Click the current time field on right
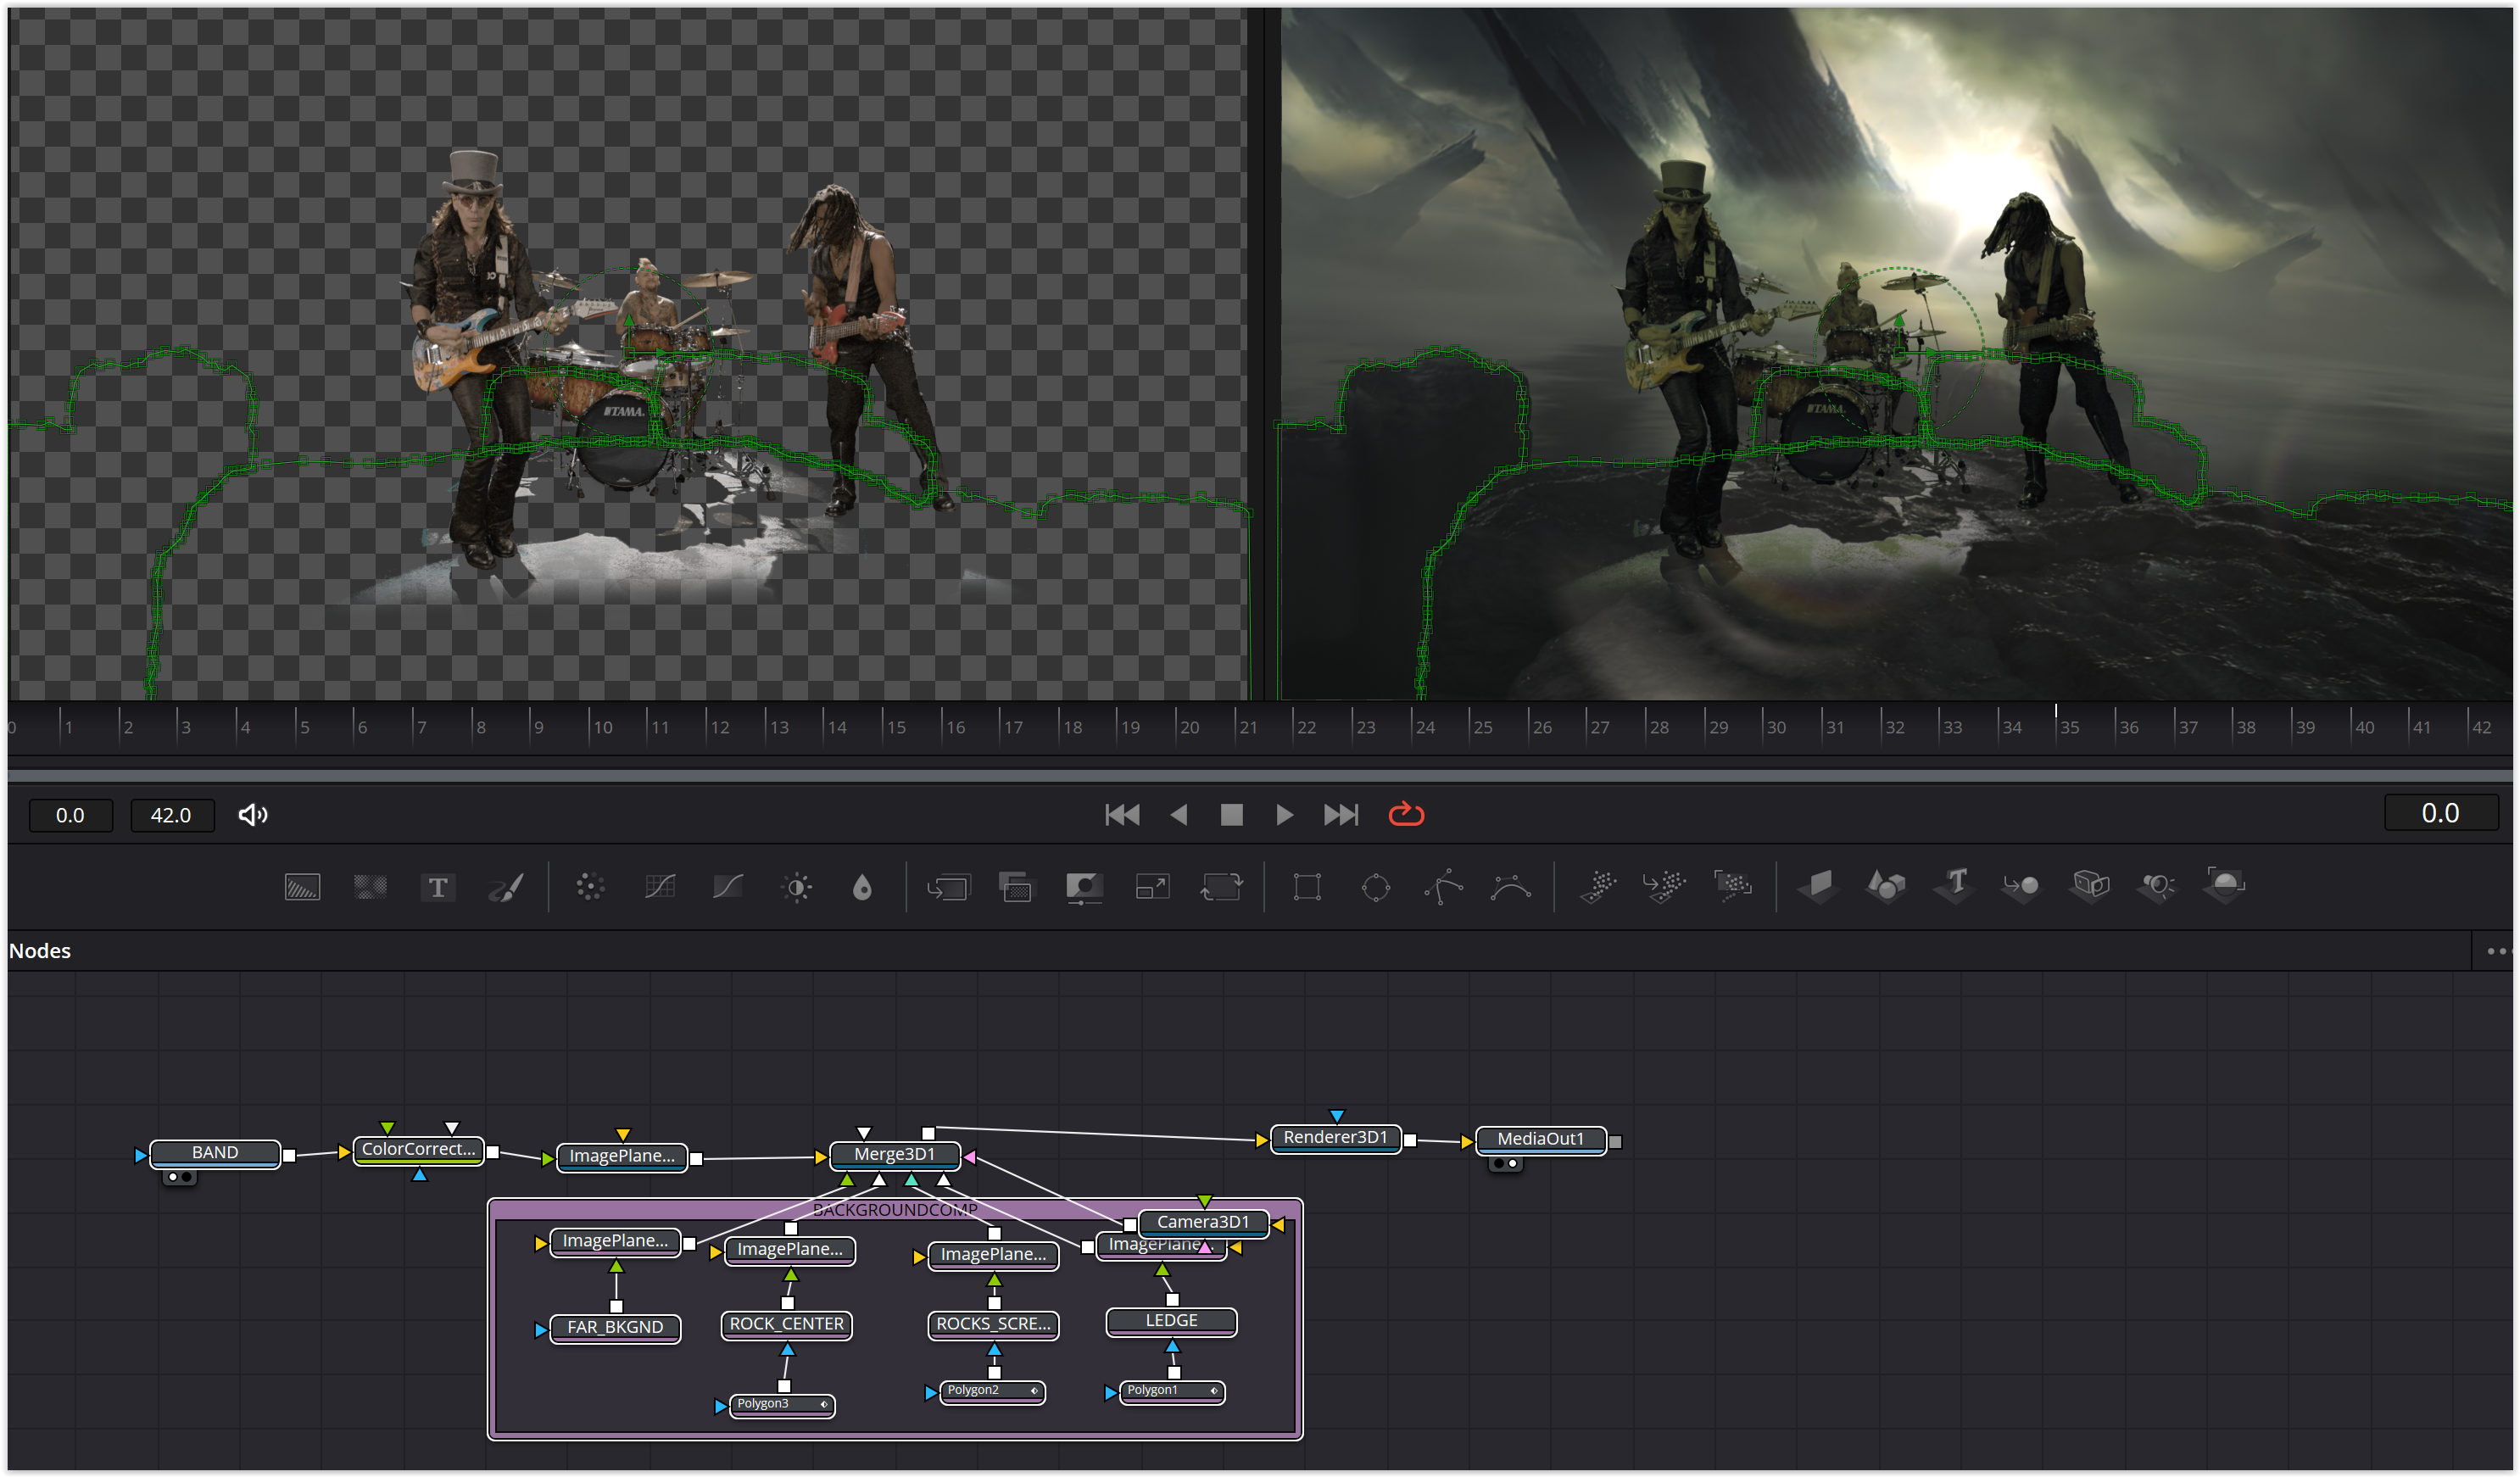The image size is (2520, 1477). (2441, 814)
